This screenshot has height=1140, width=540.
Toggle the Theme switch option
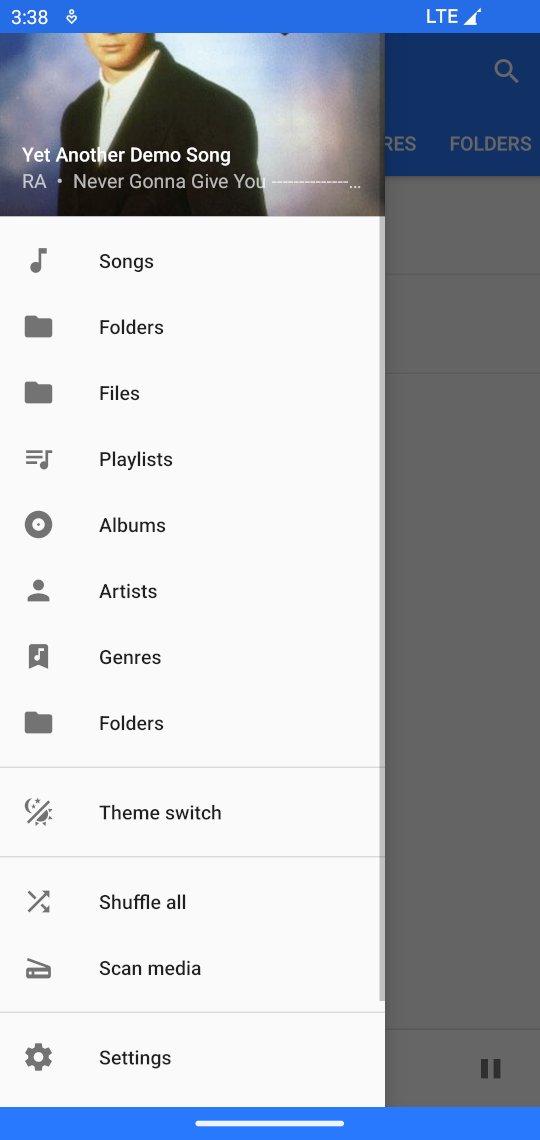click(x=192, y=812)
